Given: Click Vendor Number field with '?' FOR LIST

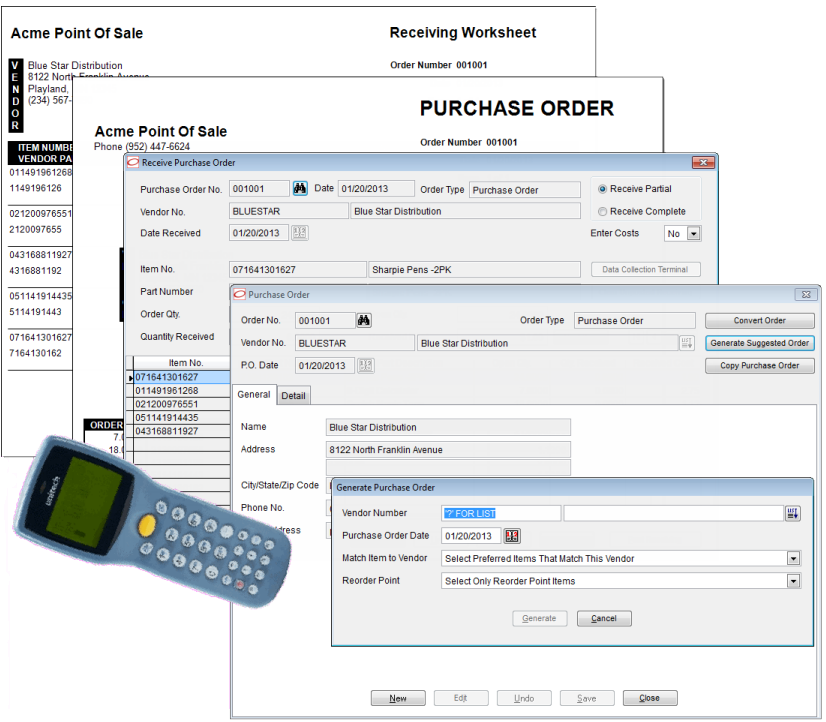Looking at the screenshot, I should 500,513.
